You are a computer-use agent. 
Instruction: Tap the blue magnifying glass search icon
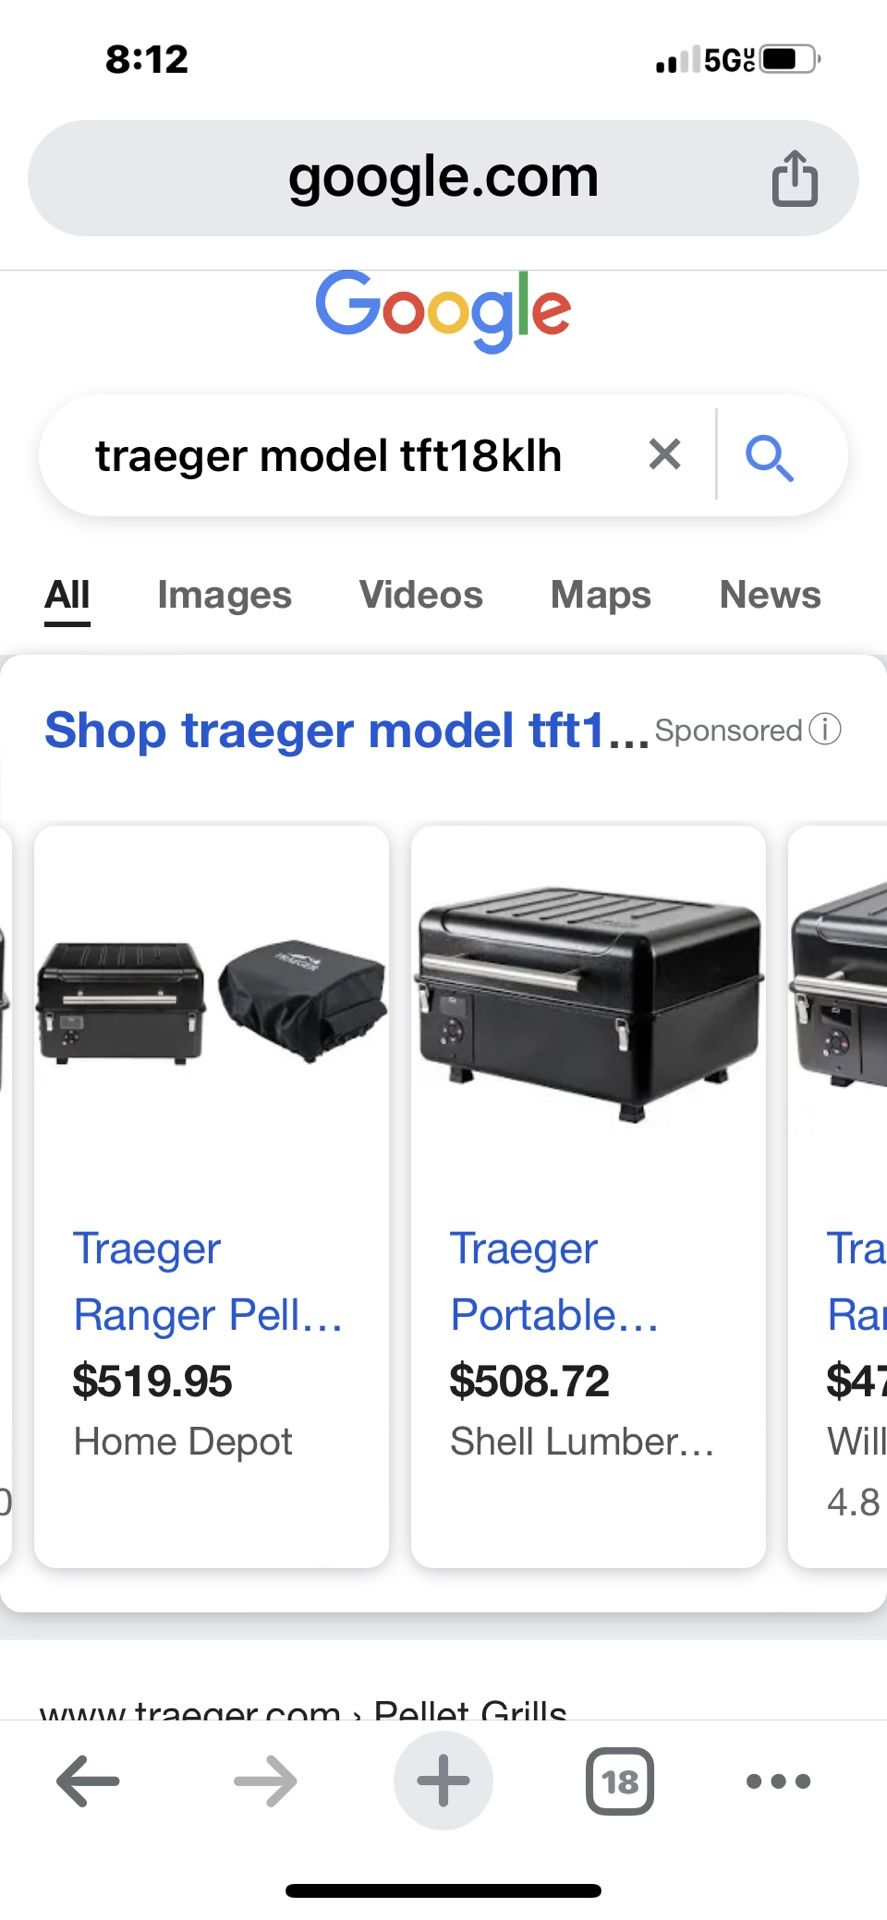[x=769, y=458]
